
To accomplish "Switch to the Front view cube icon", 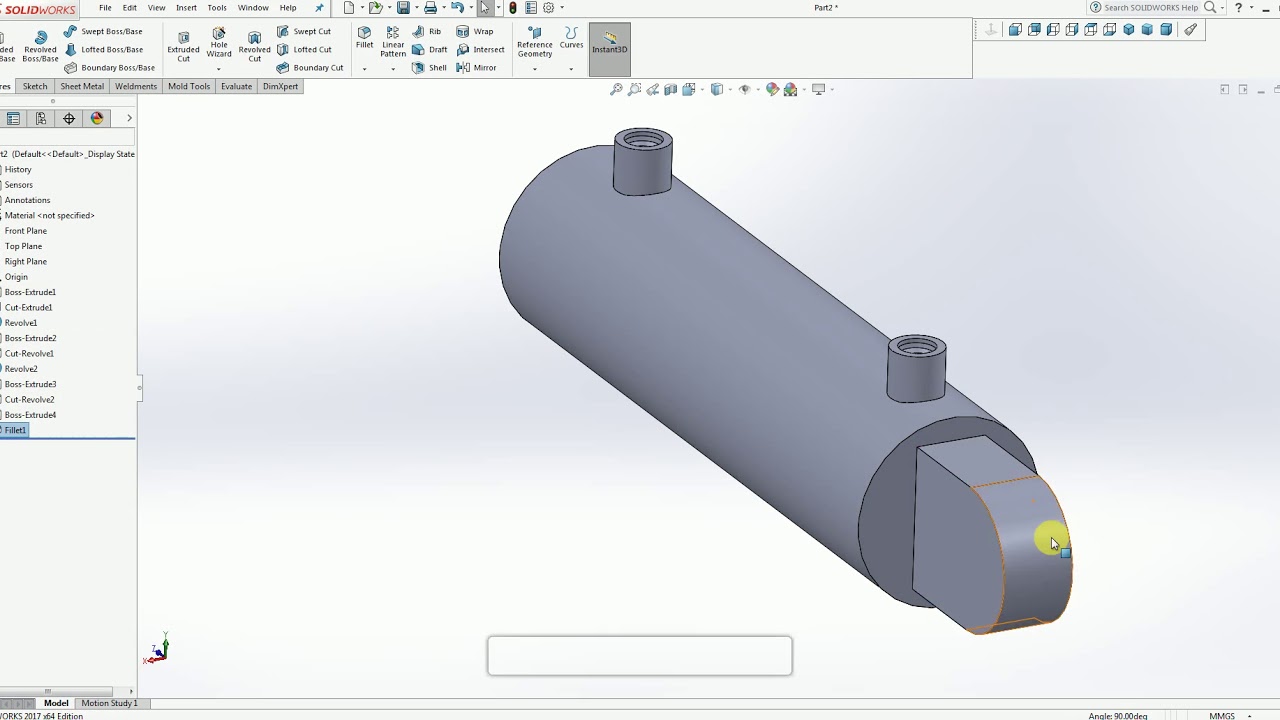I will coord(1015,30).
